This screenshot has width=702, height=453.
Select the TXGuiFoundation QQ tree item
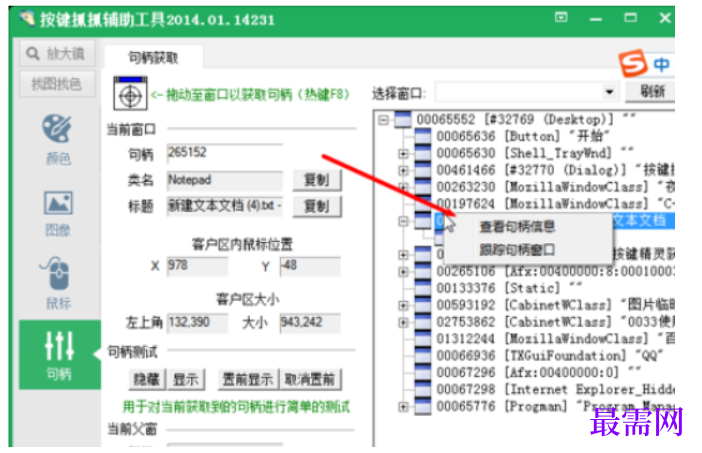[x=548, y=355]
